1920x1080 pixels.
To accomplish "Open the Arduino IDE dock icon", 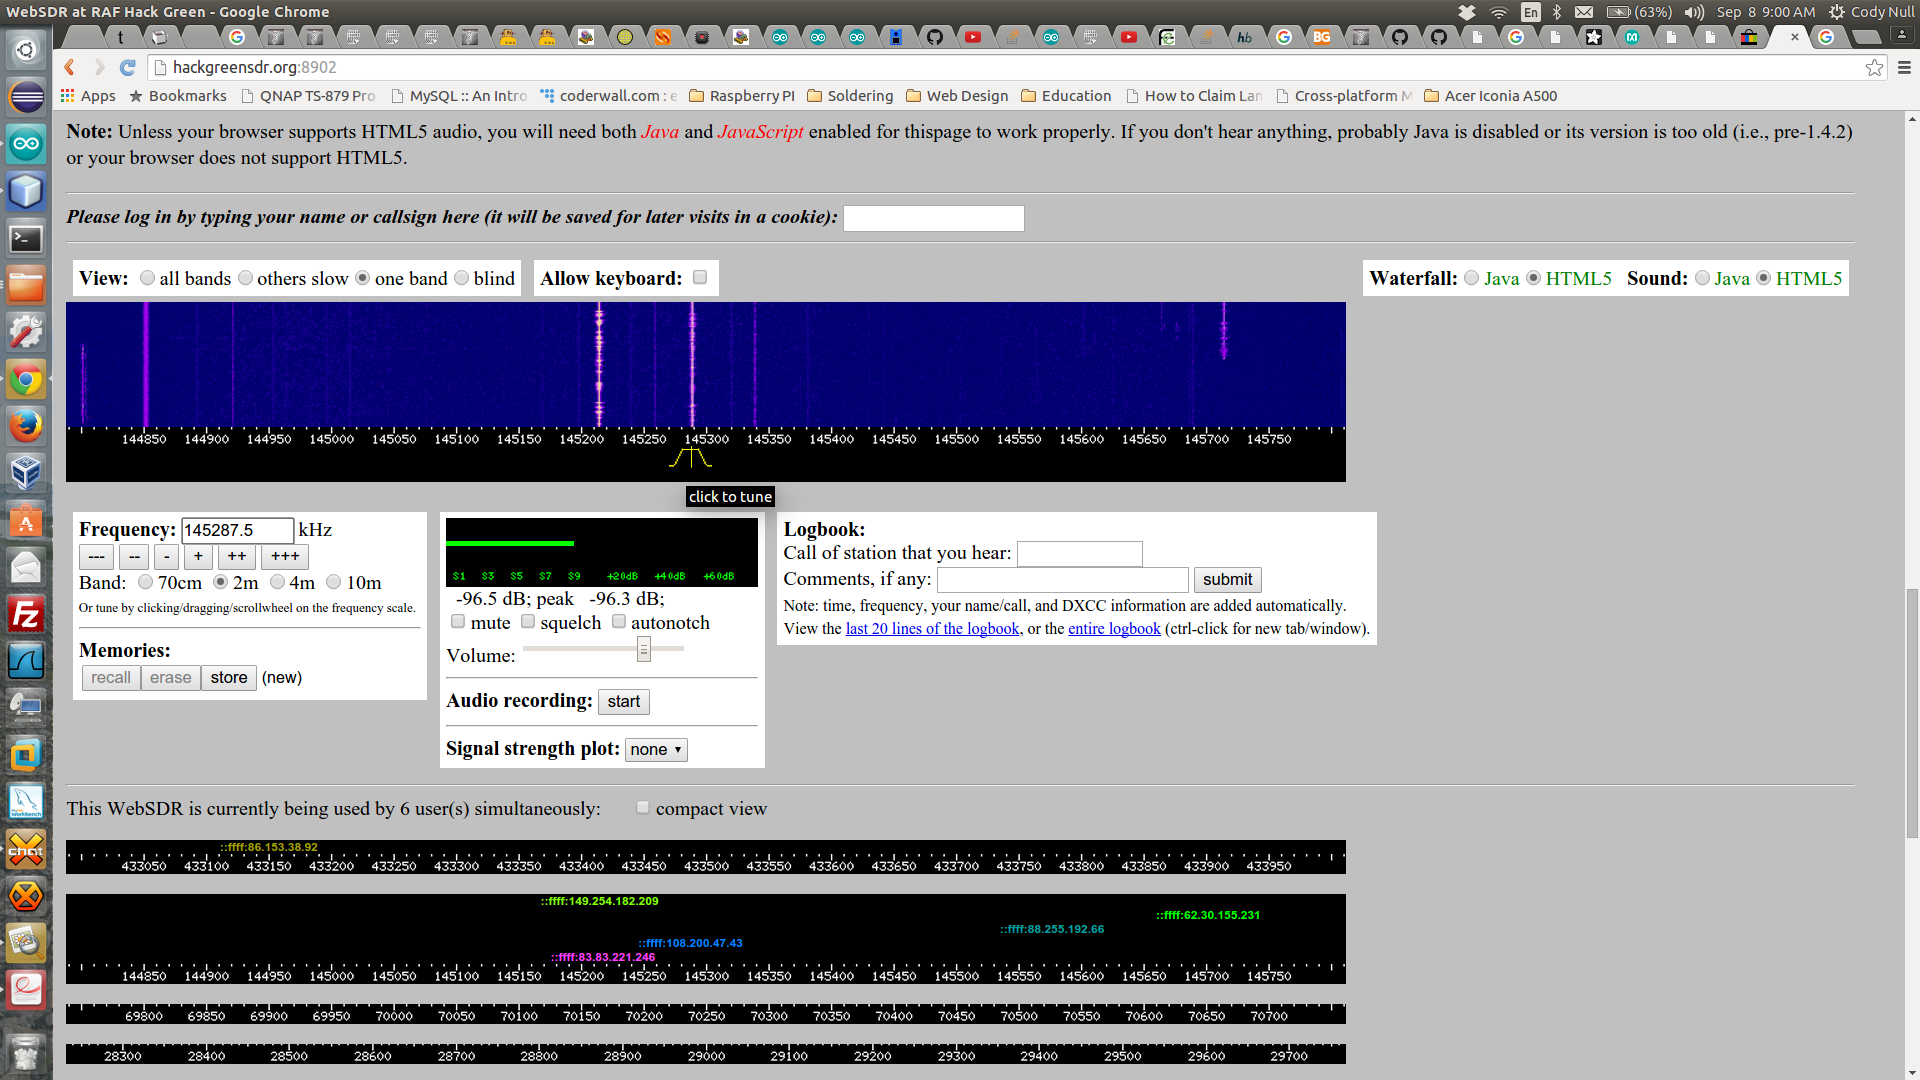I will click(x=26, y=144).
